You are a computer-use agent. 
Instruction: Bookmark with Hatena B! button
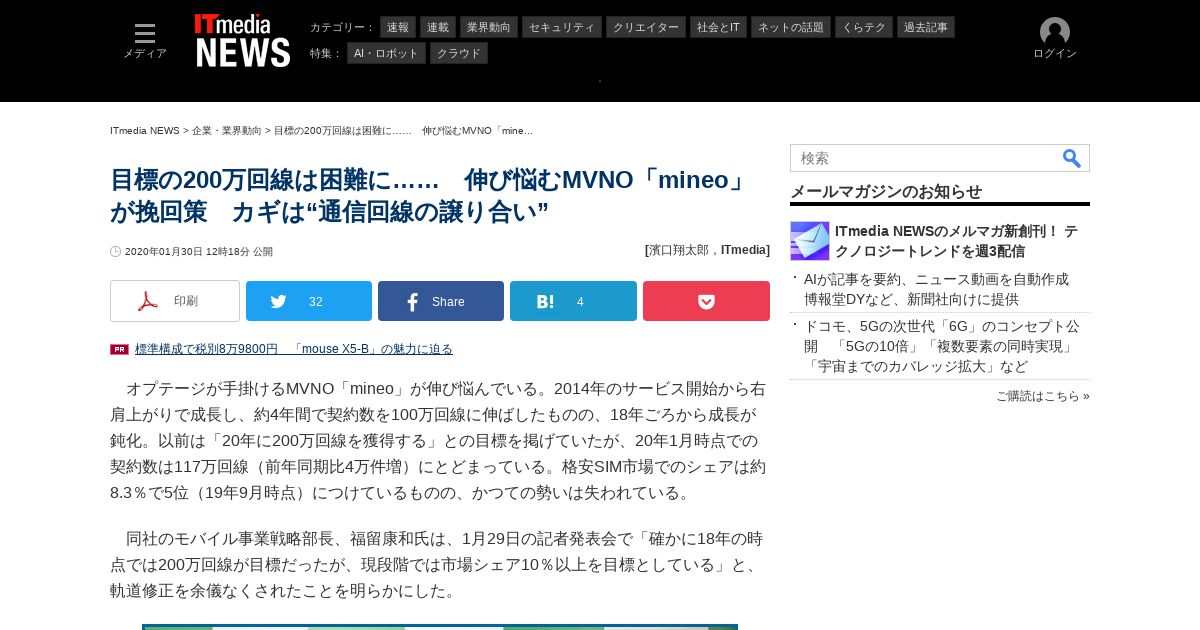(573, 301)
